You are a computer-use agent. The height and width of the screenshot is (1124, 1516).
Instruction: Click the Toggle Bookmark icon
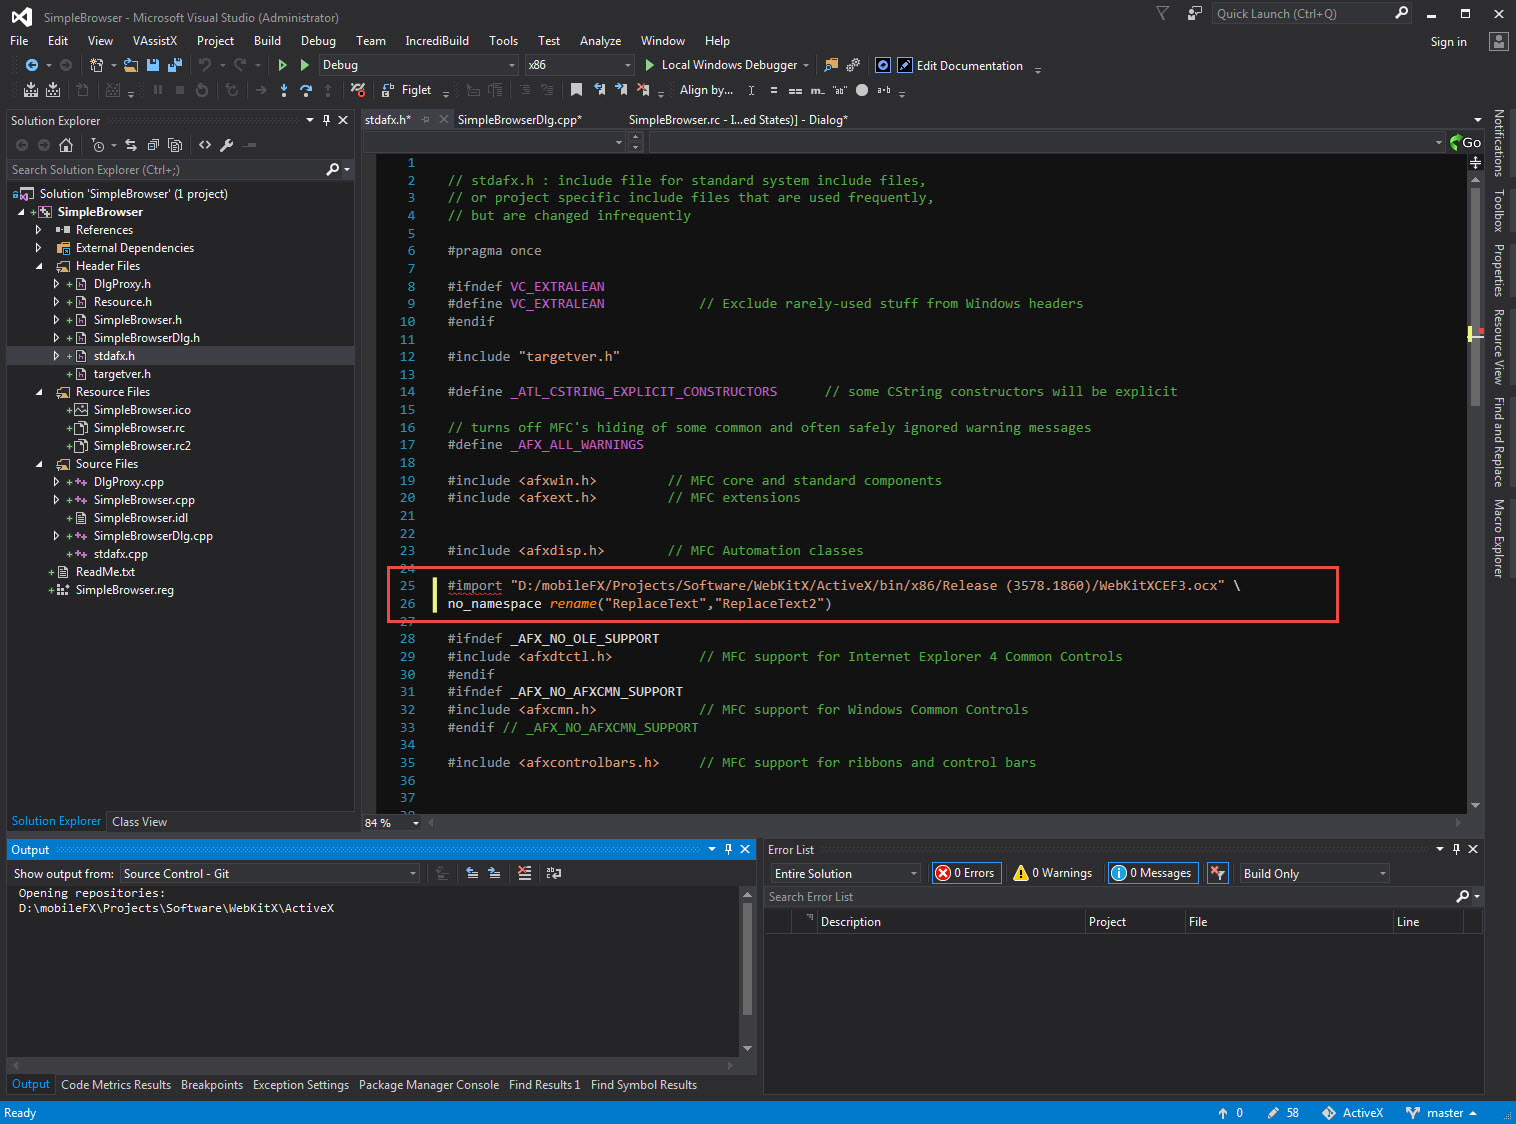coord(577,90)
